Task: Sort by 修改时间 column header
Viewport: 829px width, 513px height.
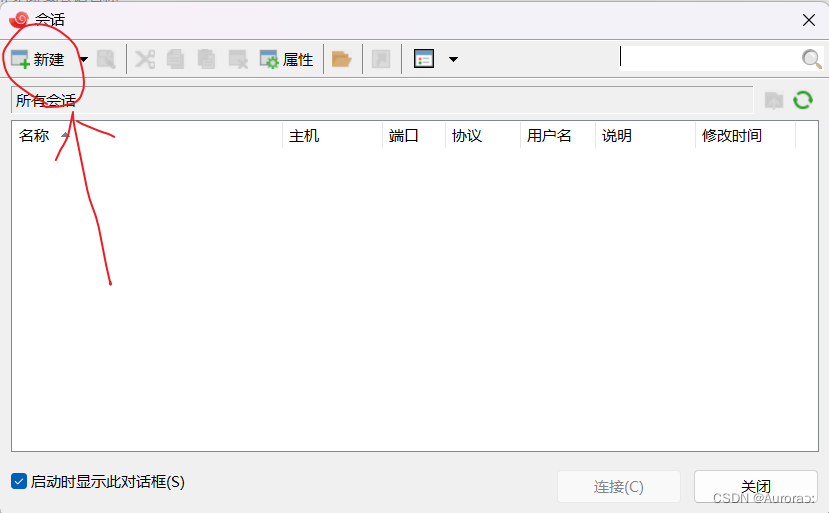Action: tap(745, 135)
